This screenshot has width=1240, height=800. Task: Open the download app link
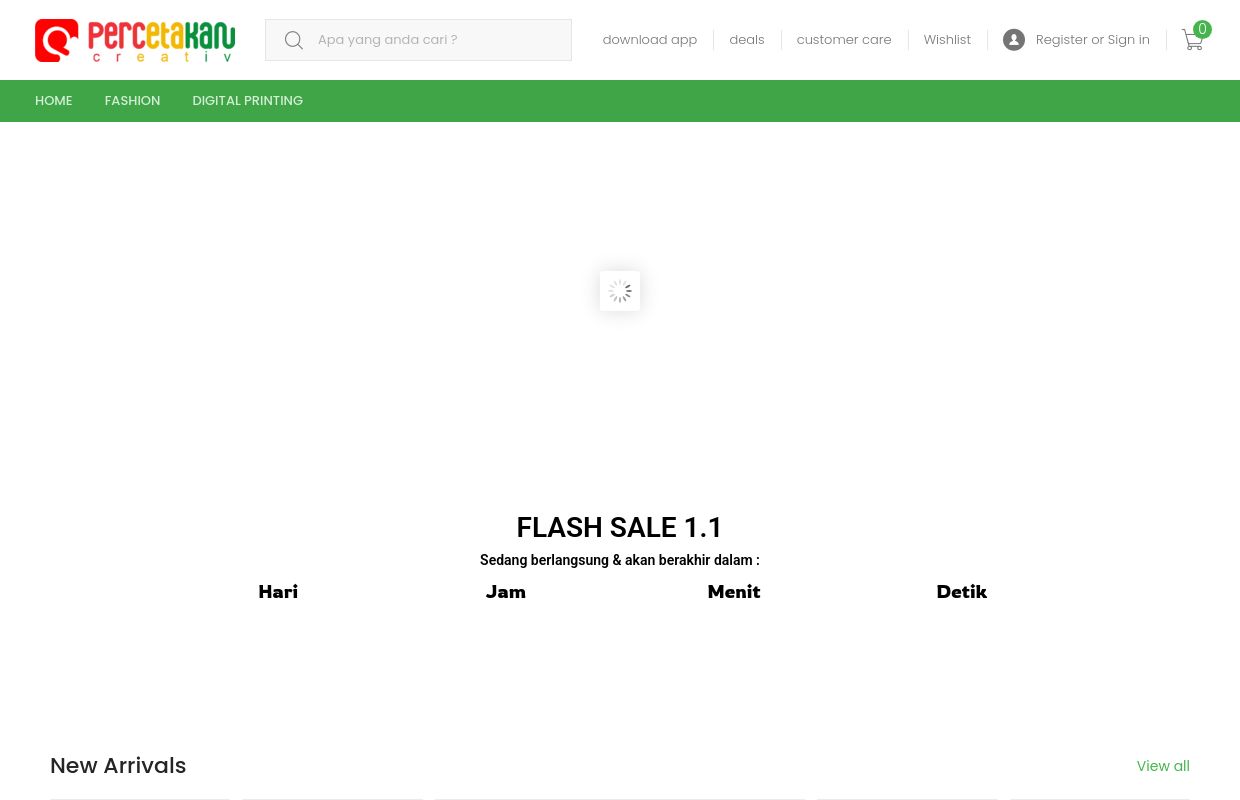tap(649, 40)
